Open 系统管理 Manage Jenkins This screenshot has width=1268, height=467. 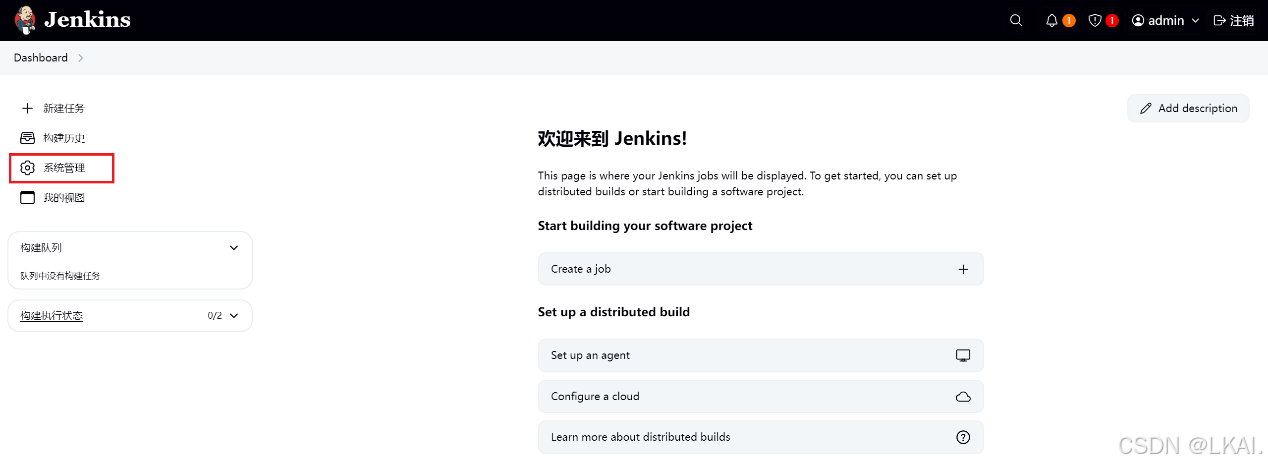(x=63, y=168)
